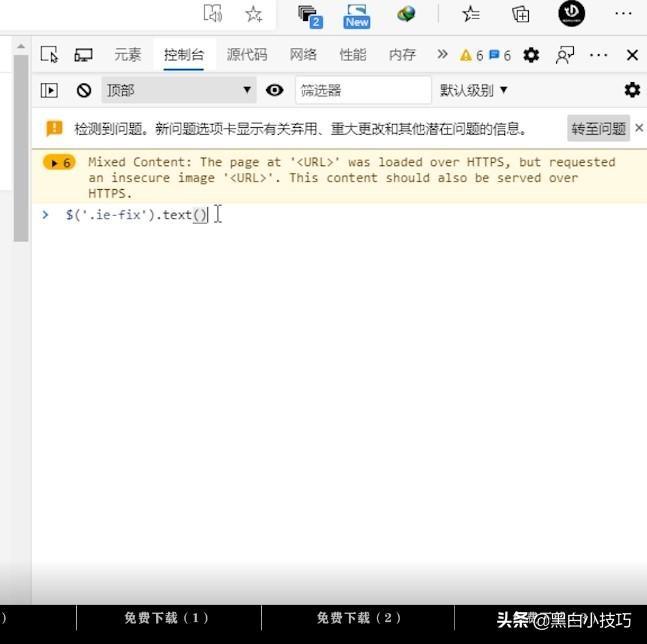Toggle device emulation mode icon
This screenshot has width=647, height=644.
pyautogui.click(x=83, y=55)
